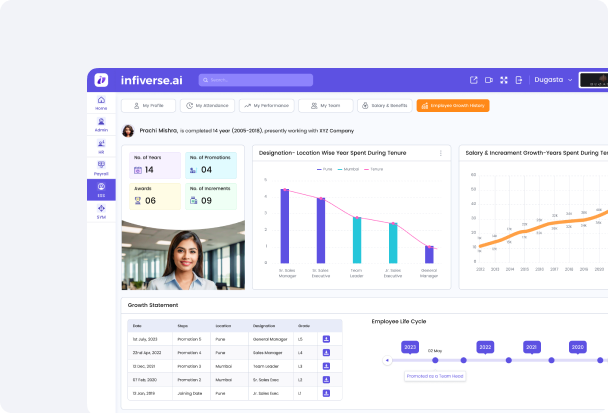Open the Home sidebar item
Viewport: 608px width, 413px height.
click(101, 103)
